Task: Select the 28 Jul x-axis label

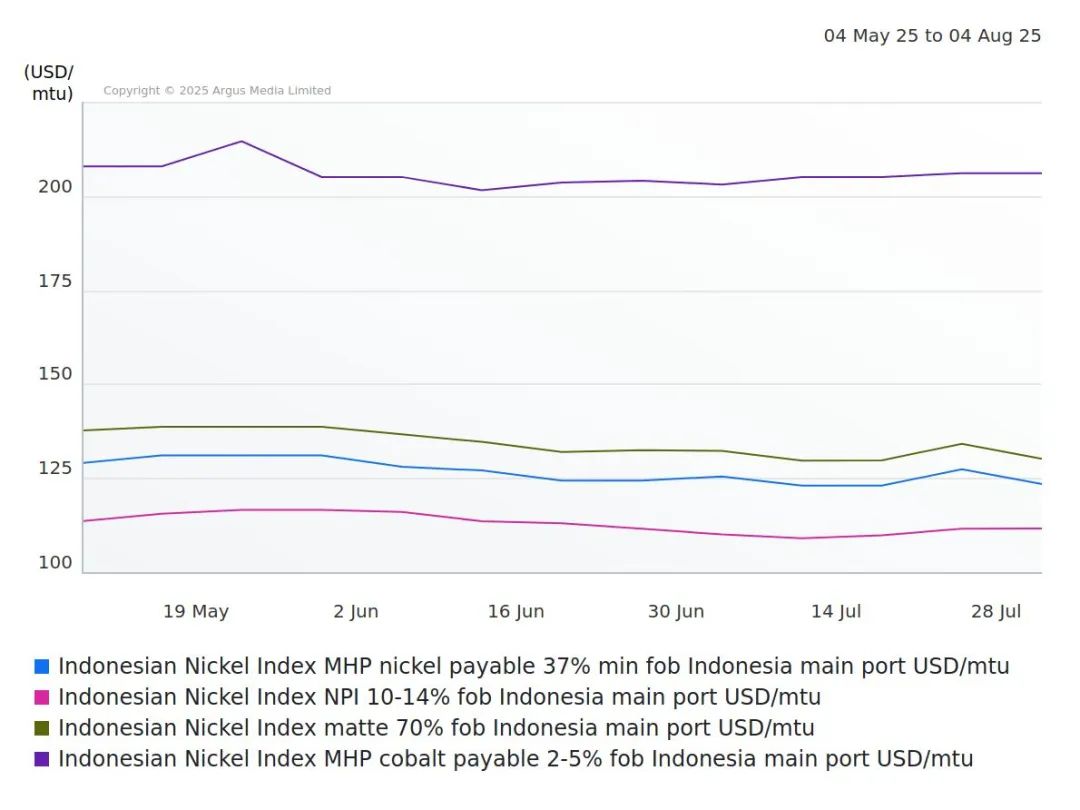Action: pos(996,612)
